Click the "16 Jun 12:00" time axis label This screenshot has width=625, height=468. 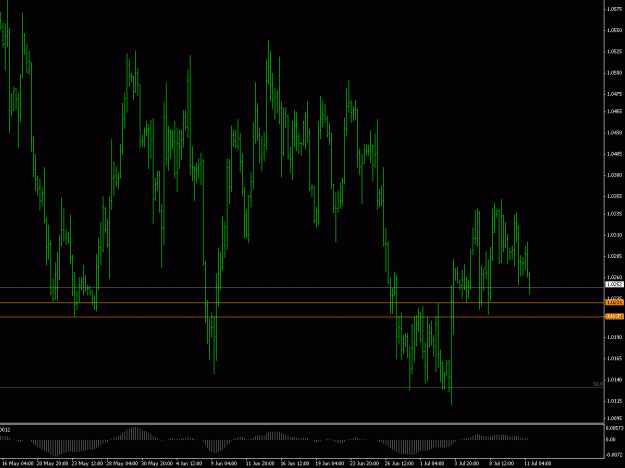pos(295,464)
